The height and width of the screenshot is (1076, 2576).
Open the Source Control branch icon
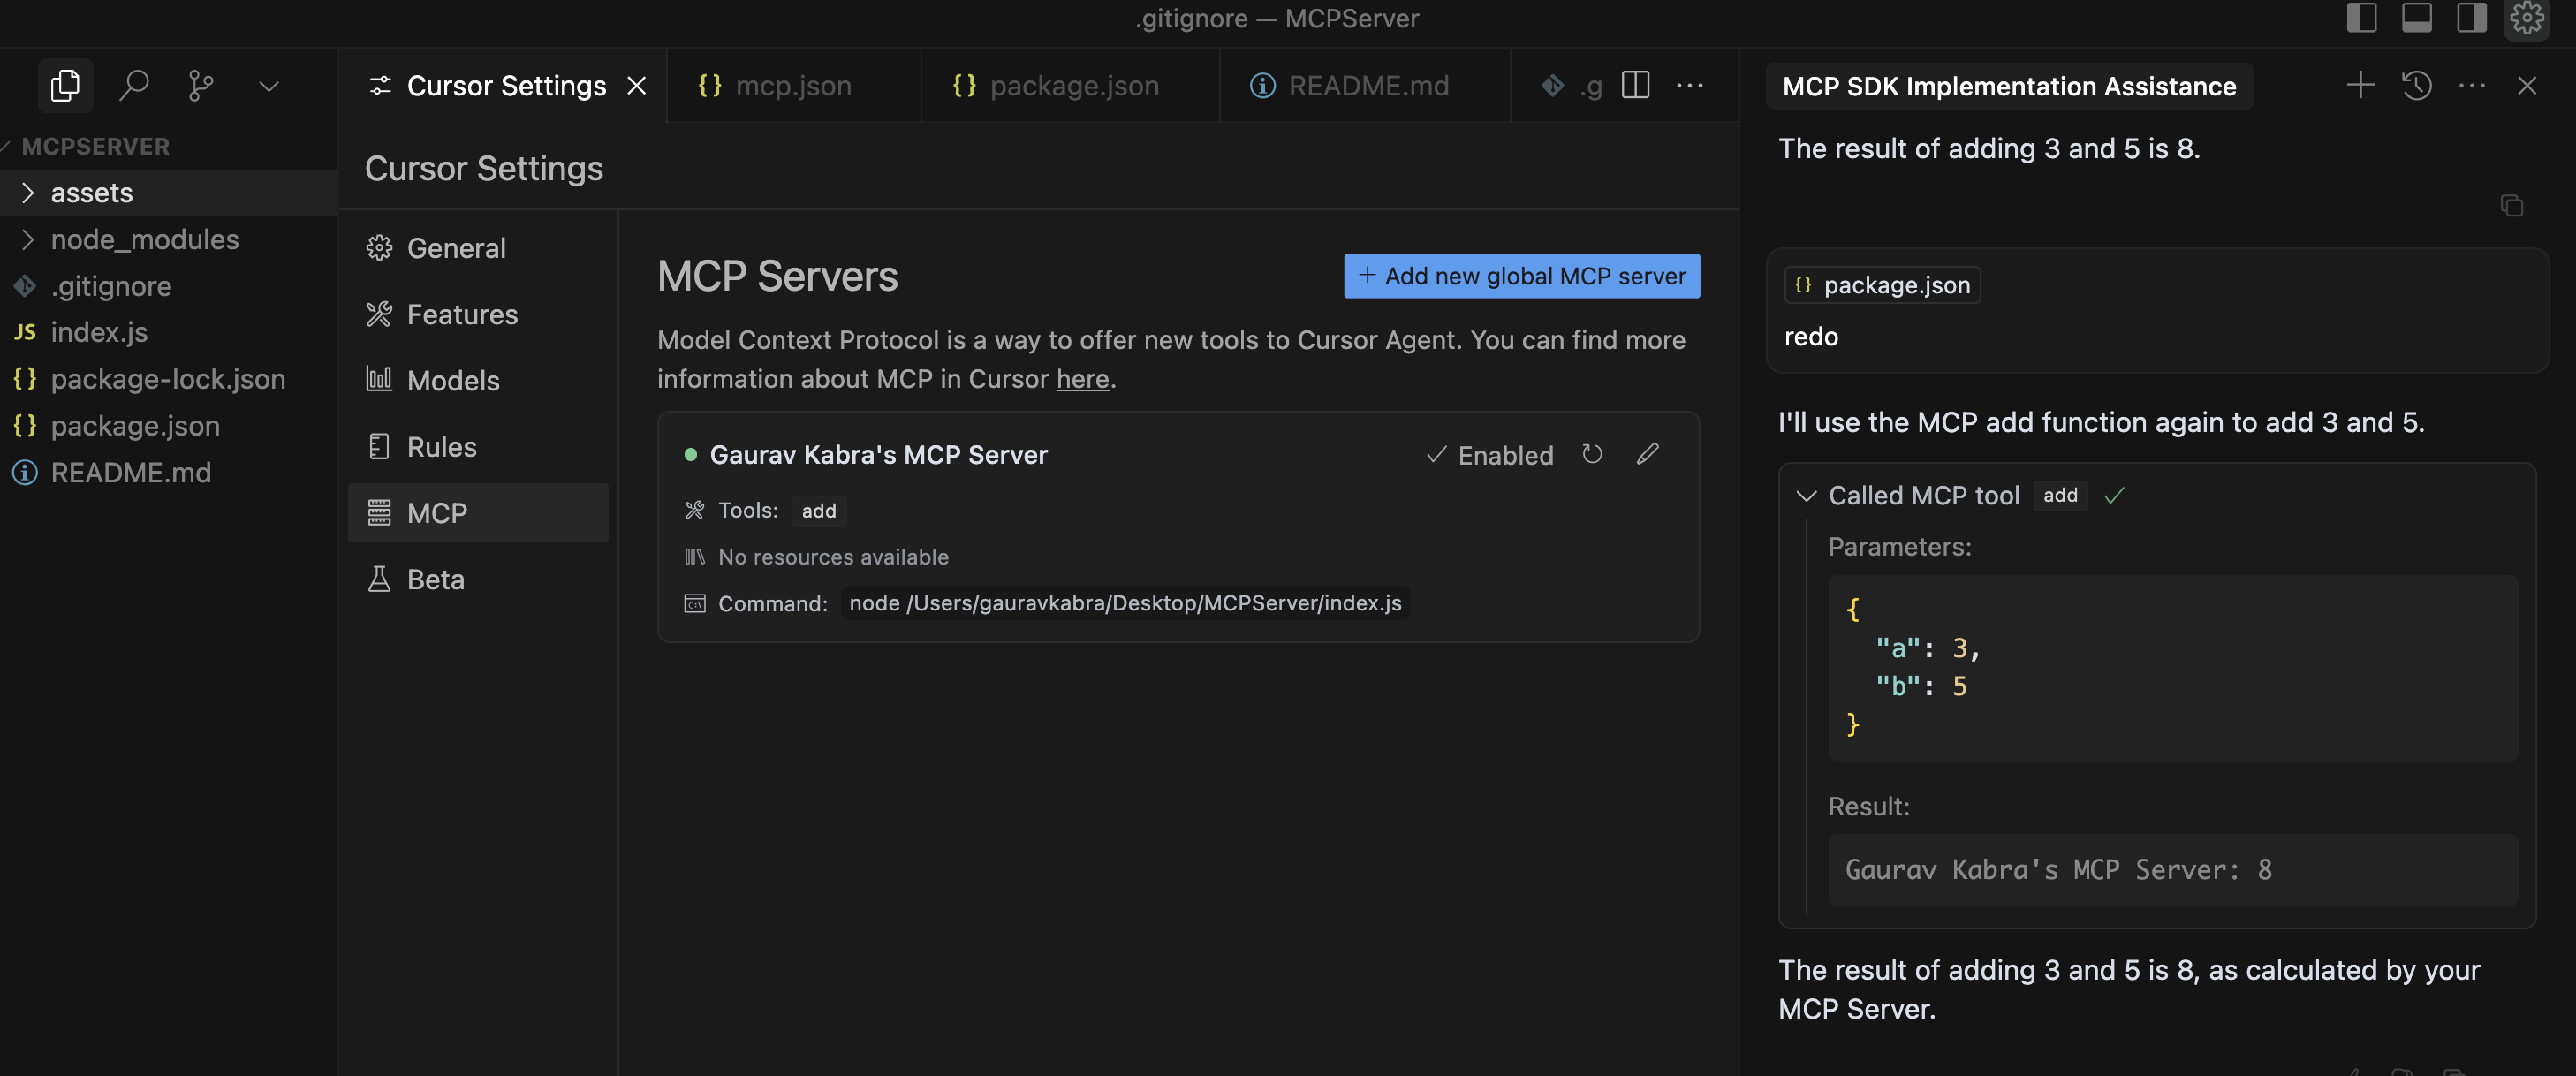click(x=201, y=86)
